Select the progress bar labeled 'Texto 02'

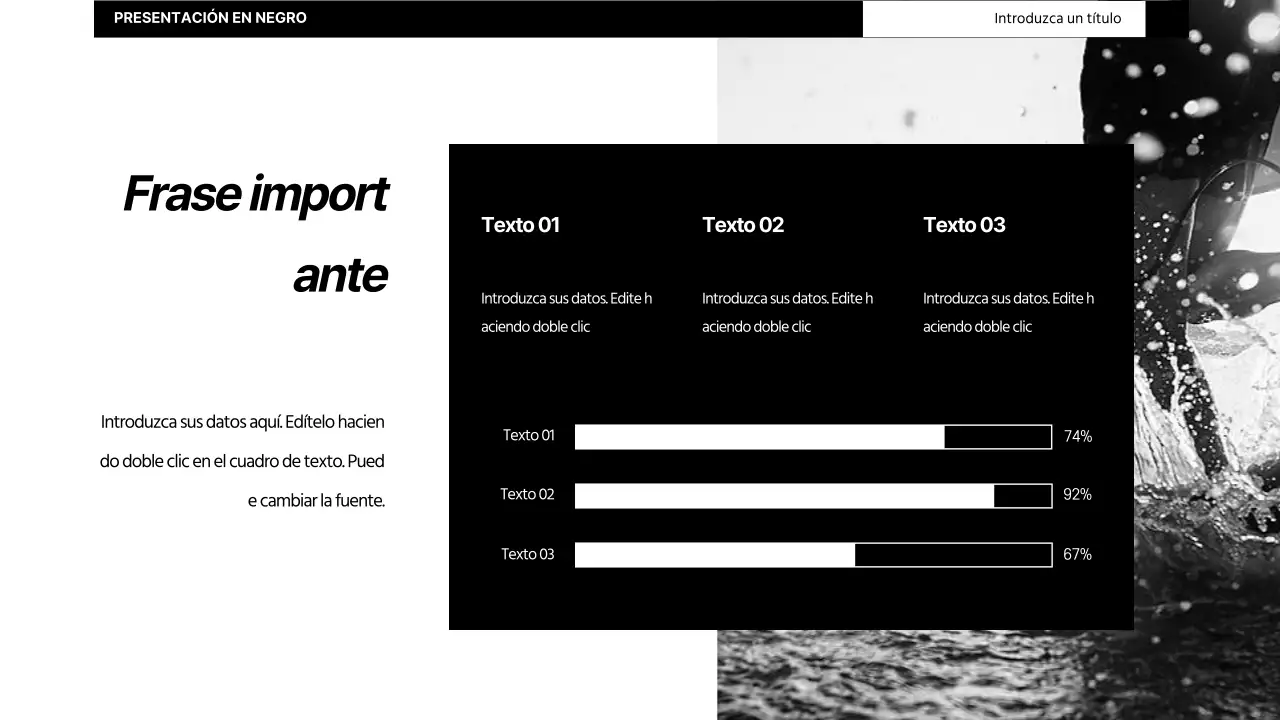point(813,495)
